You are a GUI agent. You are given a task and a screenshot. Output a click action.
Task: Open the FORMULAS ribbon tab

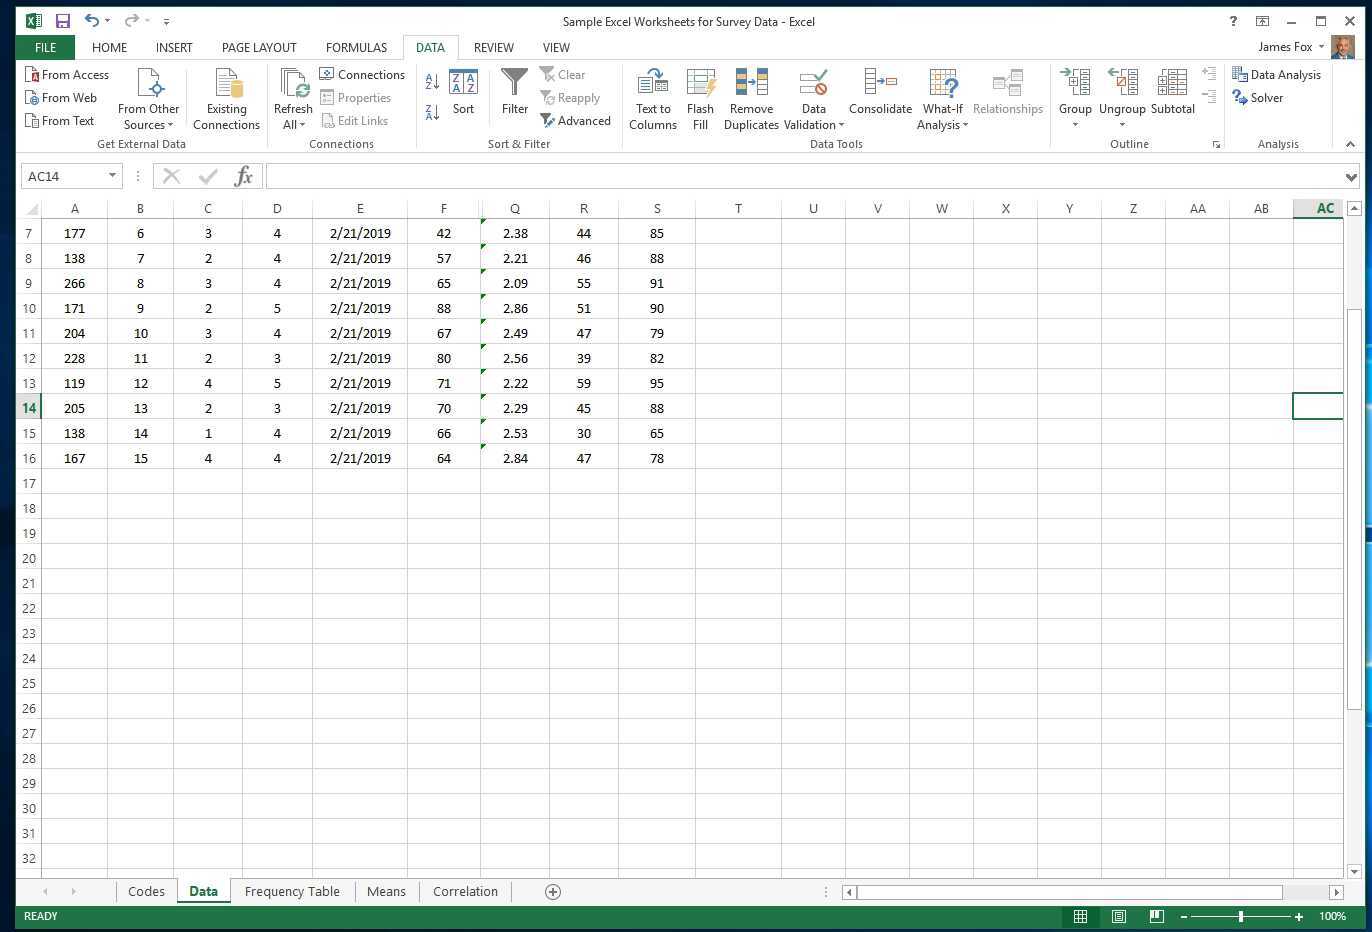point(356,47)
